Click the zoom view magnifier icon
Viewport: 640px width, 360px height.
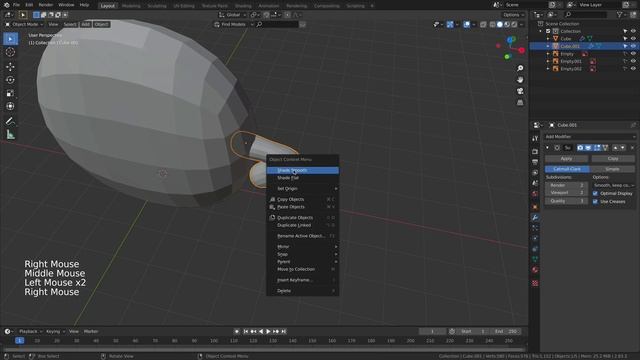[x=520, y=68]
